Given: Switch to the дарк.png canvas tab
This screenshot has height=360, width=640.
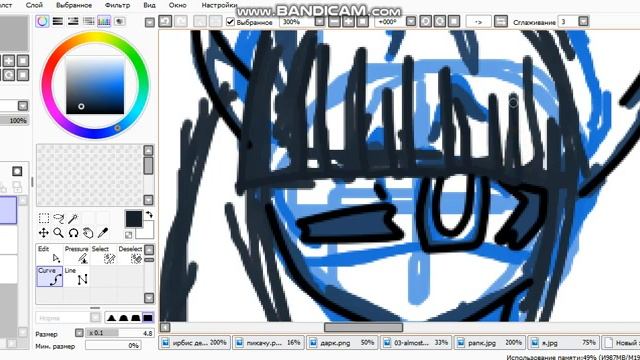Looking at the screenshot, I should point(342,343).
